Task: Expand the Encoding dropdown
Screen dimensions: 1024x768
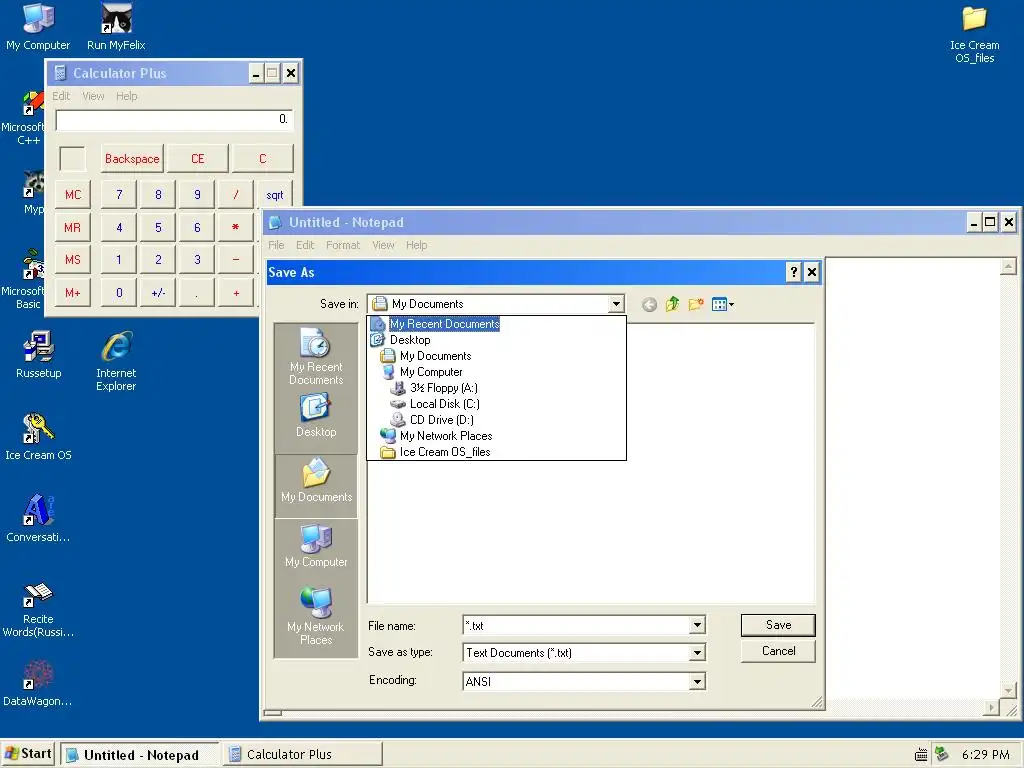Action: pos(697,681)
